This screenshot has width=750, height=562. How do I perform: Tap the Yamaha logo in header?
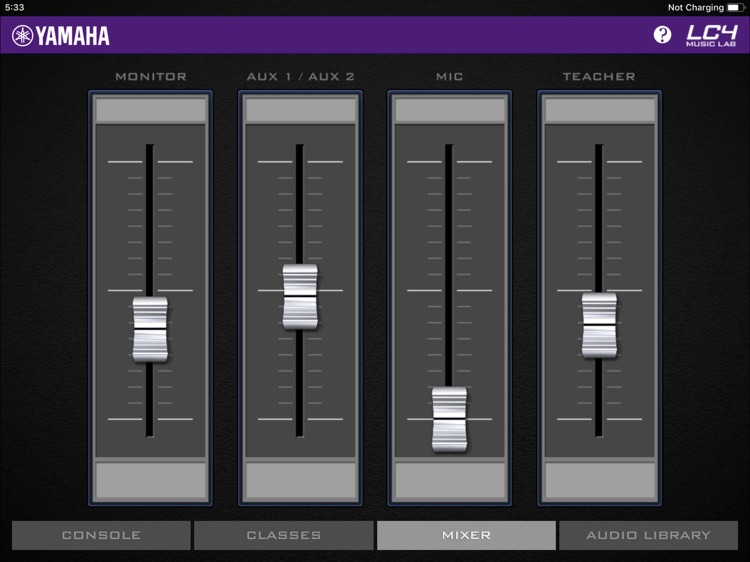61,36
